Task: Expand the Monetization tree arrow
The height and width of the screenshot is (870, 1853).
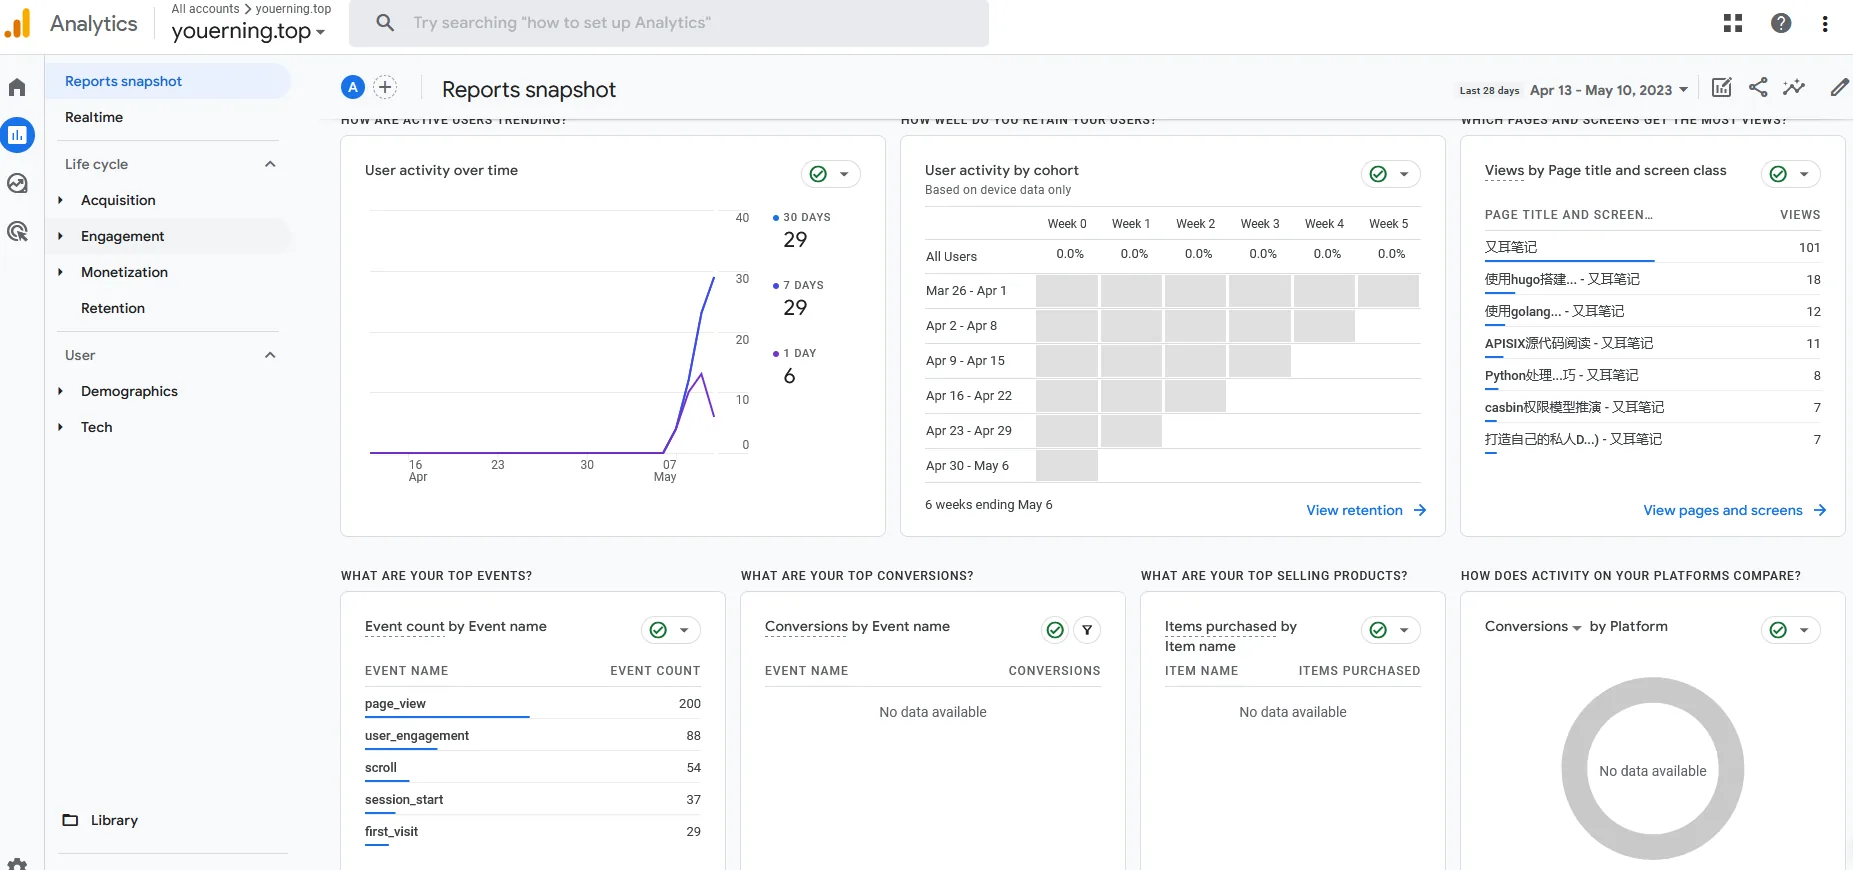Action: [60, 272]
